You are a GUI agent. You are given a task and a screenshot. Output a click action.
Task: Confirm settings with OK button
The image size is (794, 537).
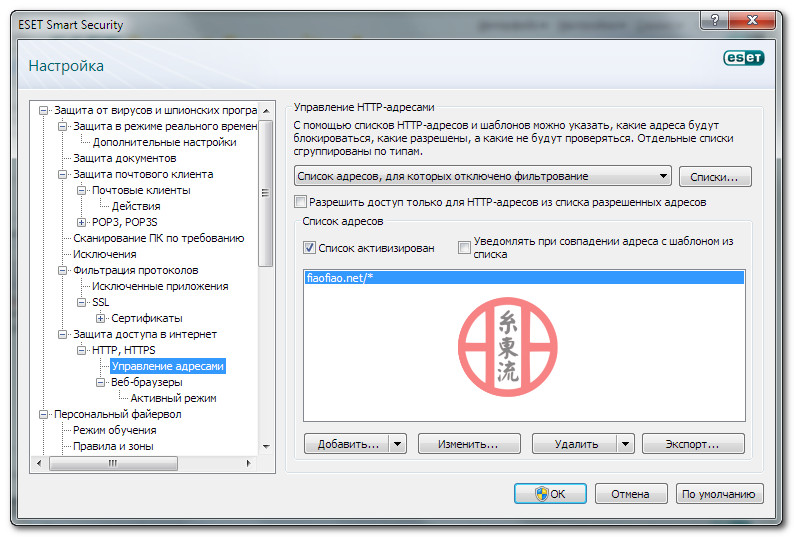click(x=550, y=493)
